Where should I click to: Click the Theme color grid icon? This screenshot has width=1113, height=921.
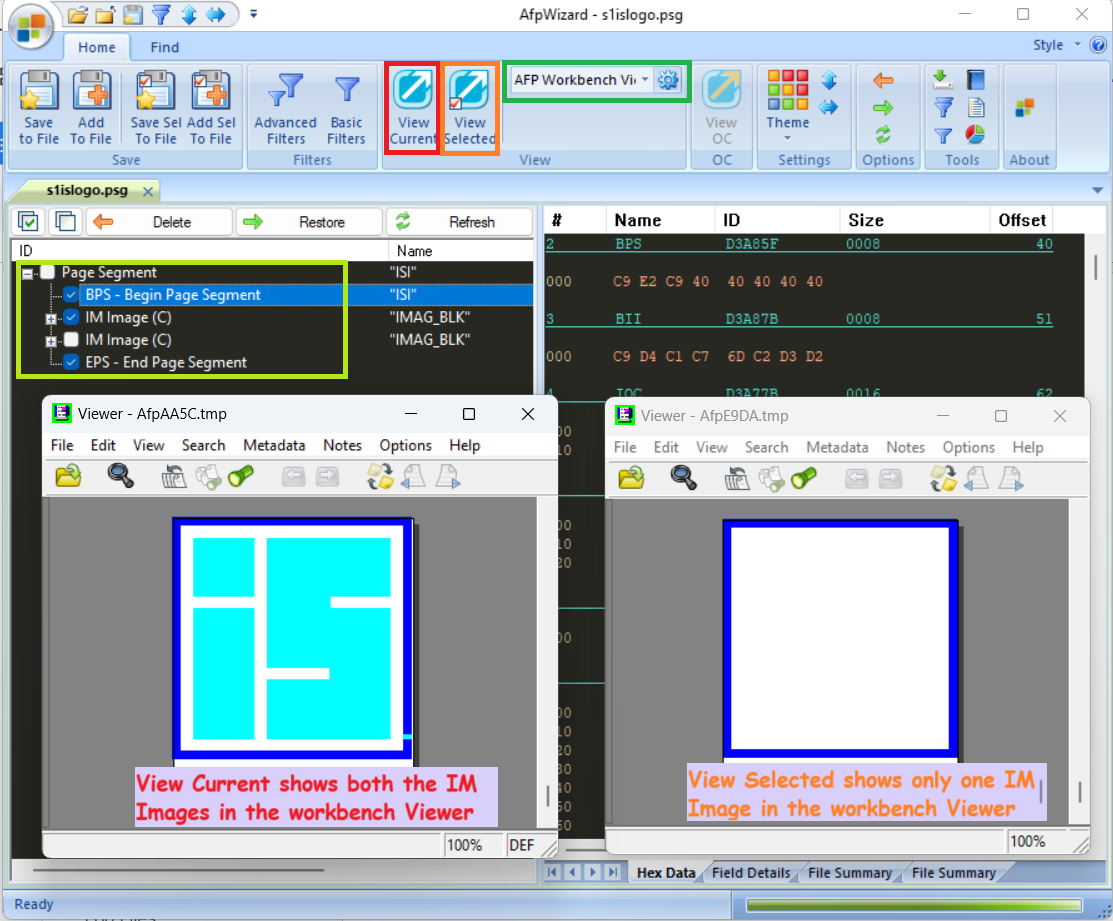click(787, 90)
